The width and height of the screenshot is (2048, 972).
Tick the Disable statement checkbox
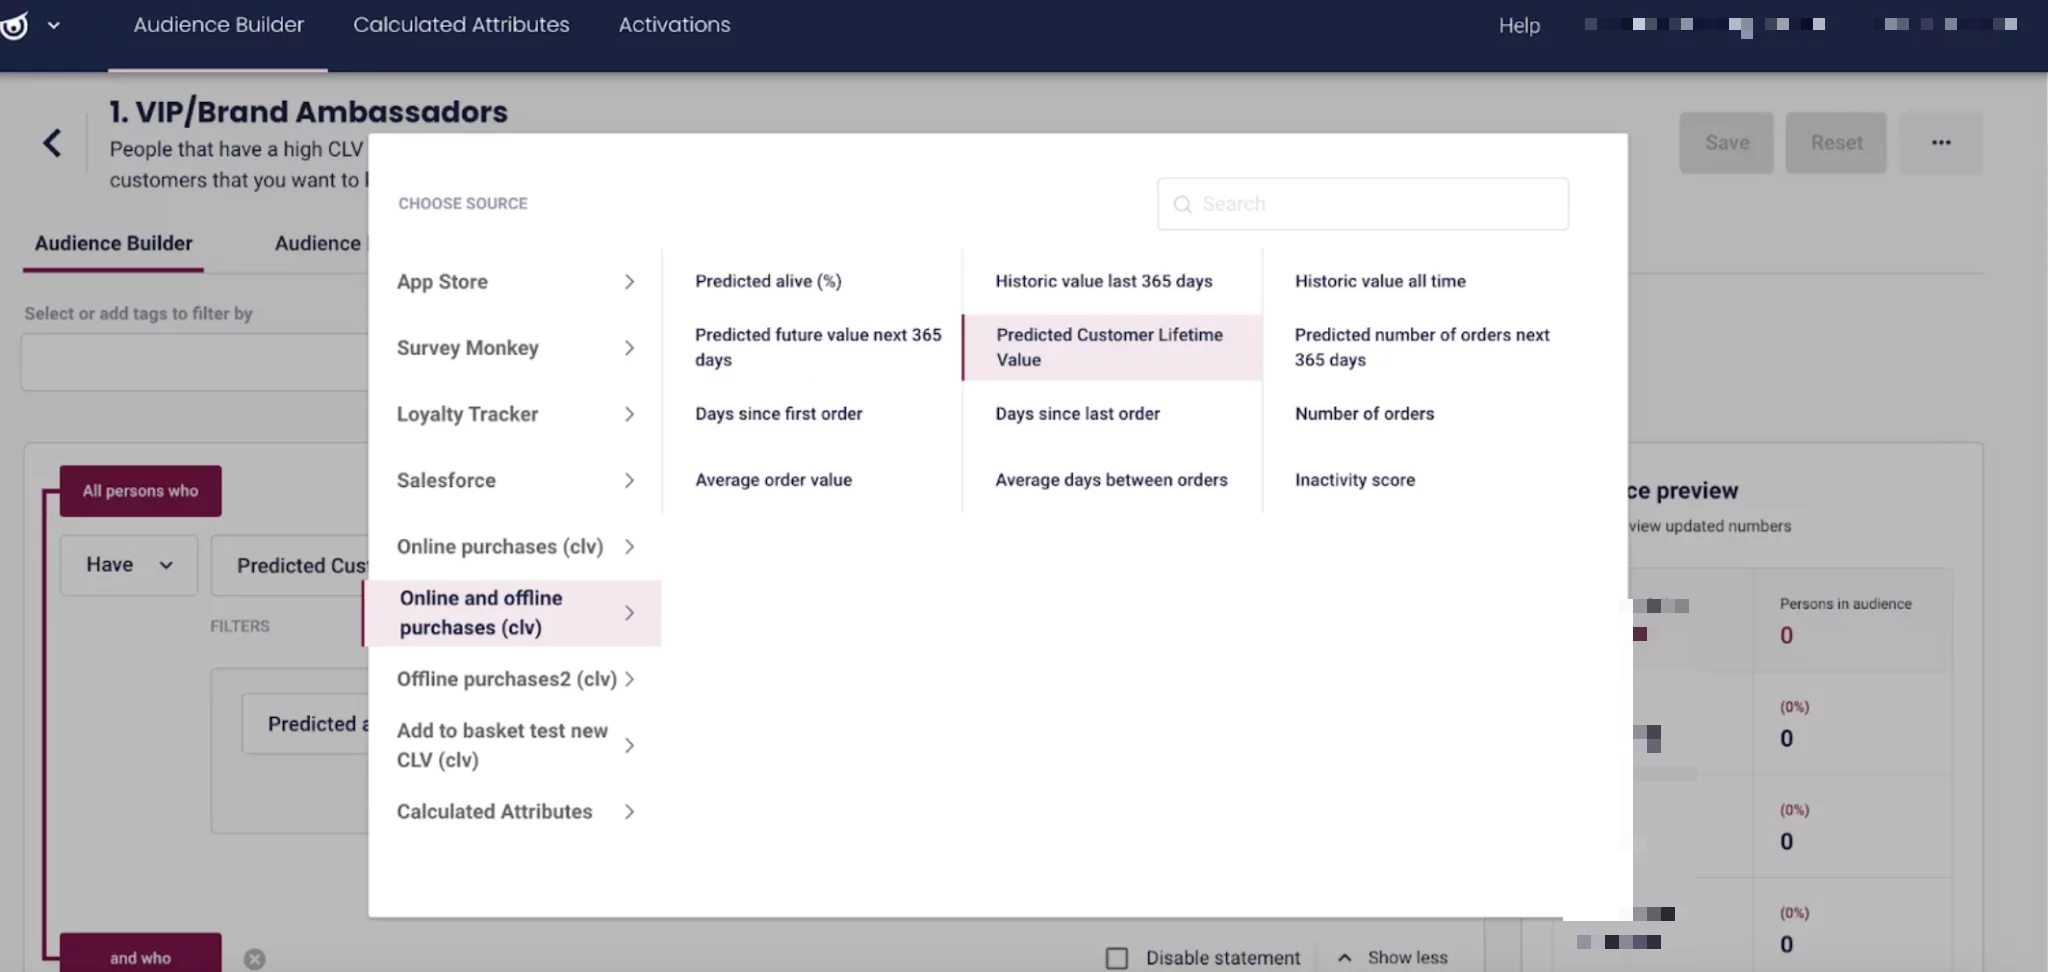click(1117, 958)
